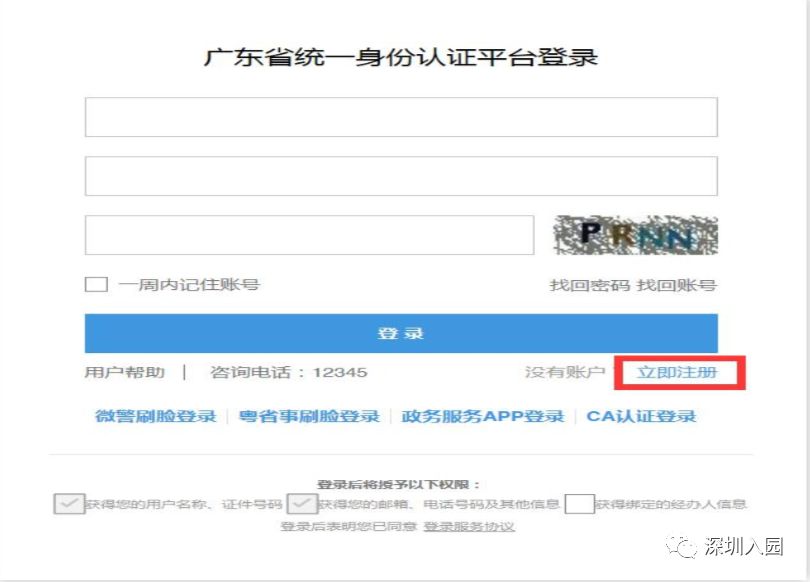Click the 登录 button
The image size is (810, 582).
[402, 334]
